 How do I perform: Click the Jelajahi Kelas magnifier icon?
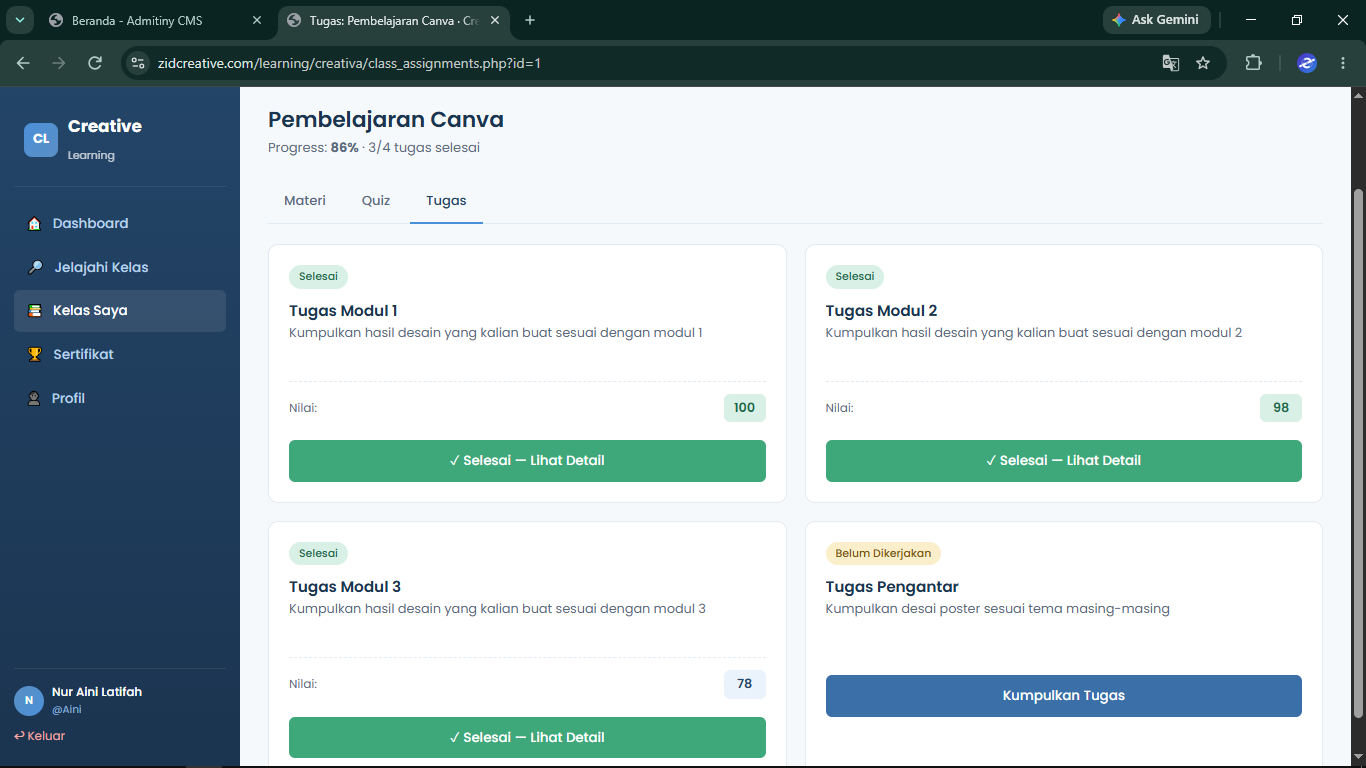pyautogui.click(x=35, y=268)
